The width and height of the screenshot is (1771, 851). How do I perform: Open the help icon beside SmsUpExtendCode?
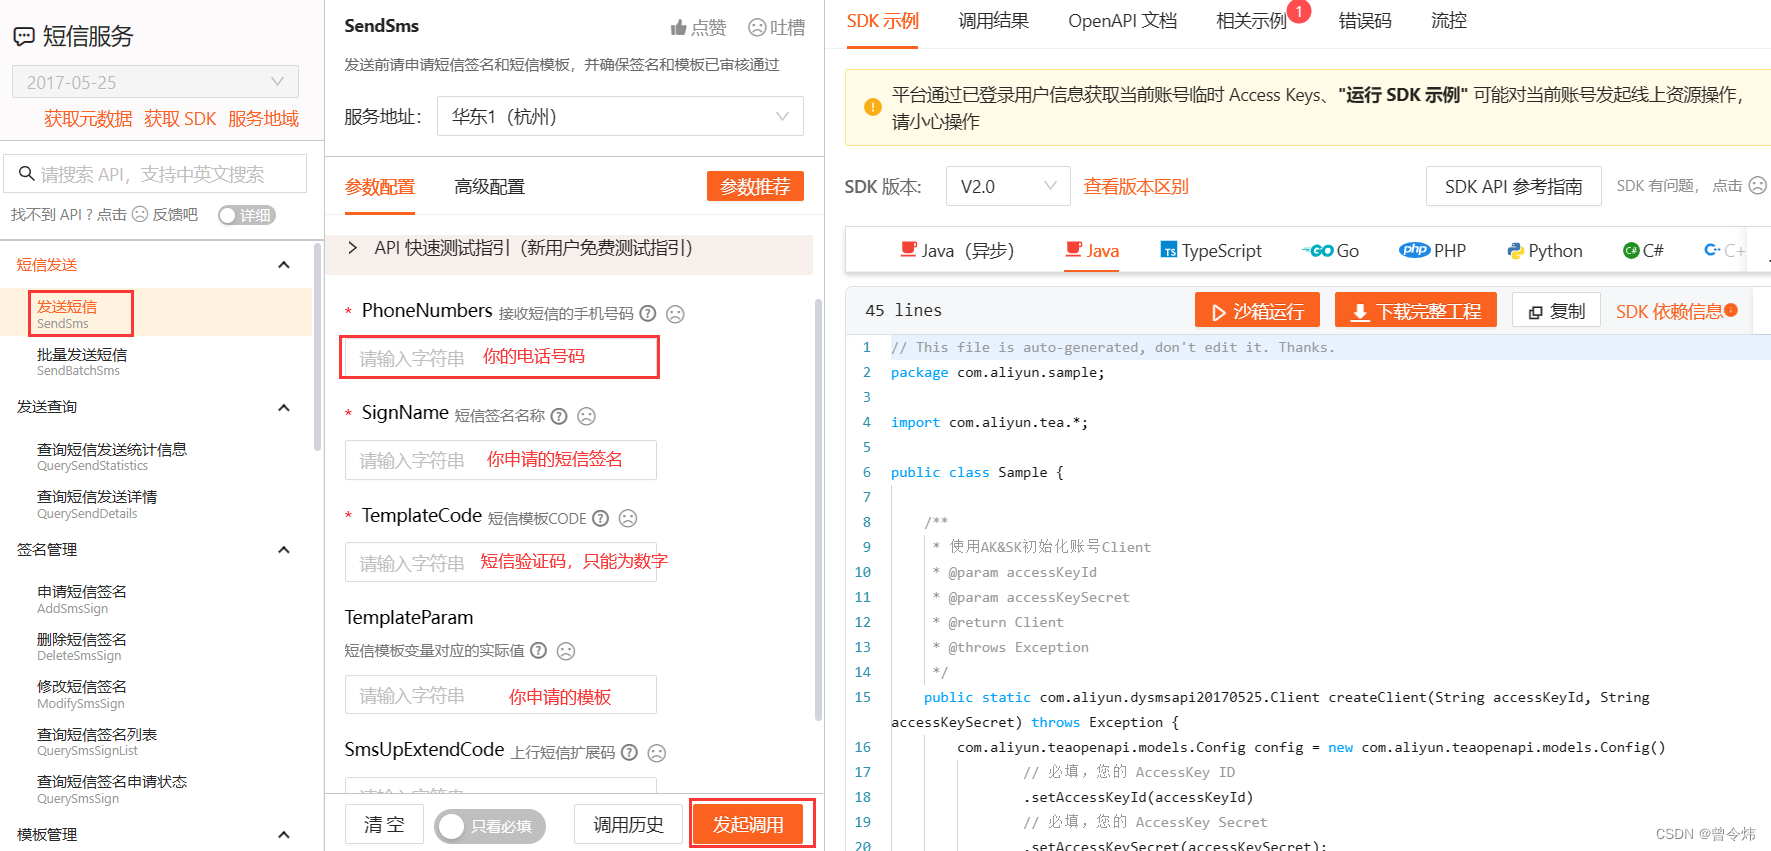pos(629,752)
